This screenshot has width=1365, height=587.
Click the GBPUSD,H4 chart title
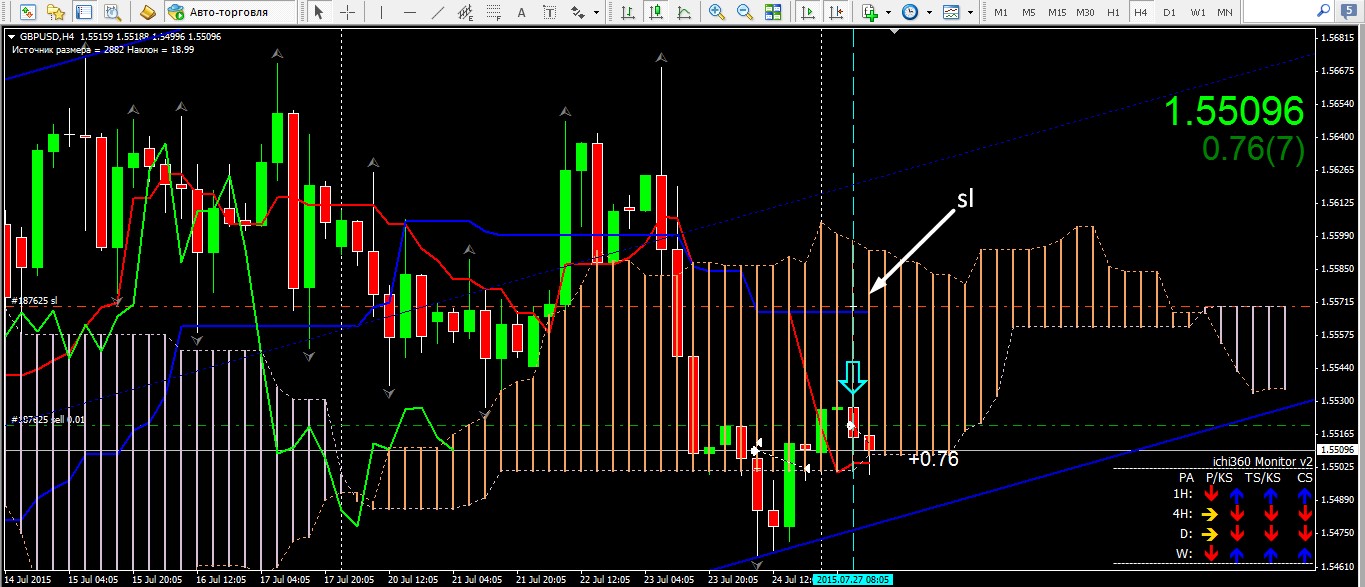pos(46,36)
